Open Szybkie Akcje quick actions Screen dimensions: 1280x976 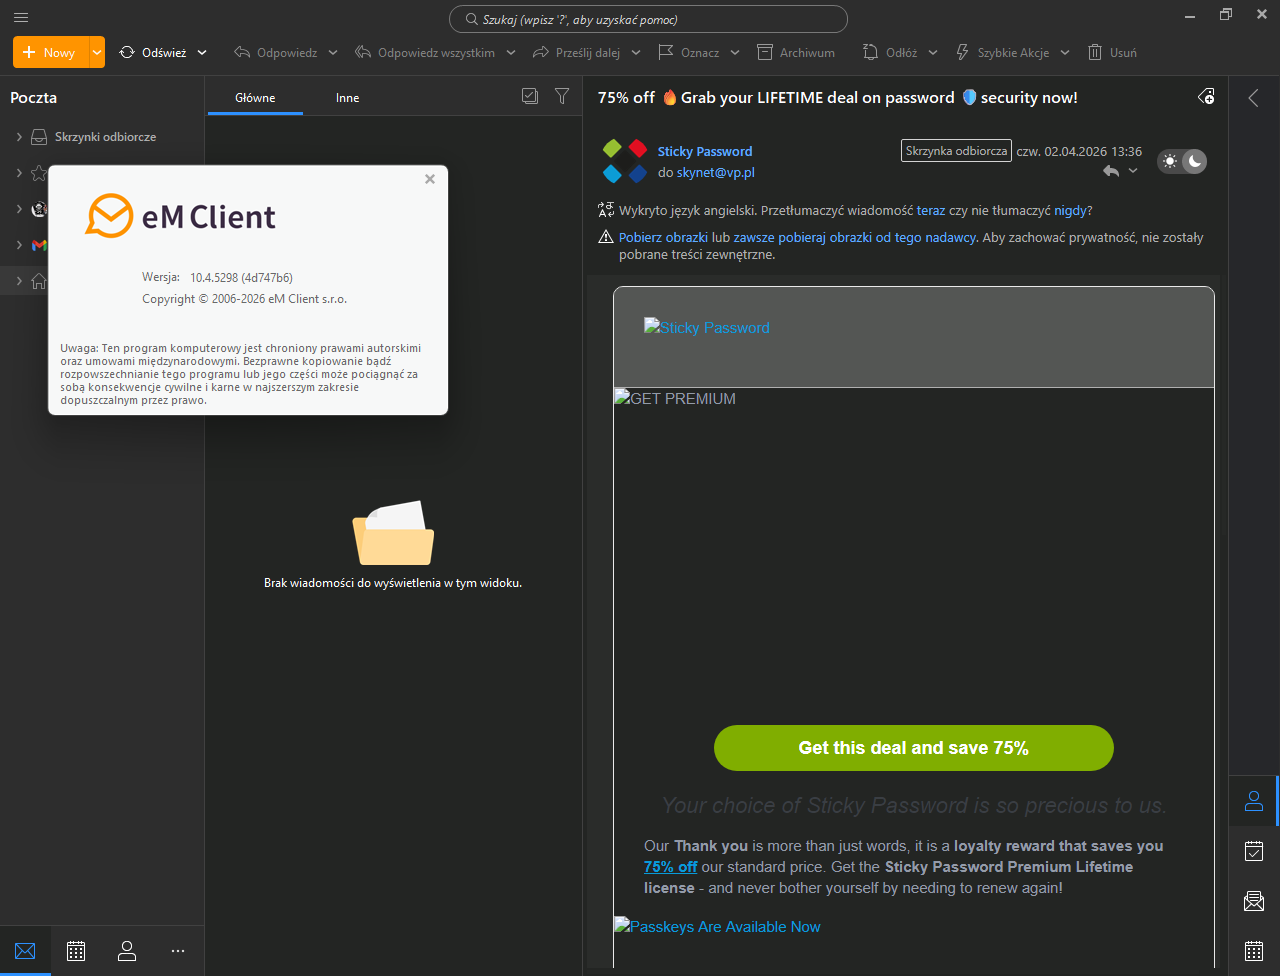(1002, 52)
